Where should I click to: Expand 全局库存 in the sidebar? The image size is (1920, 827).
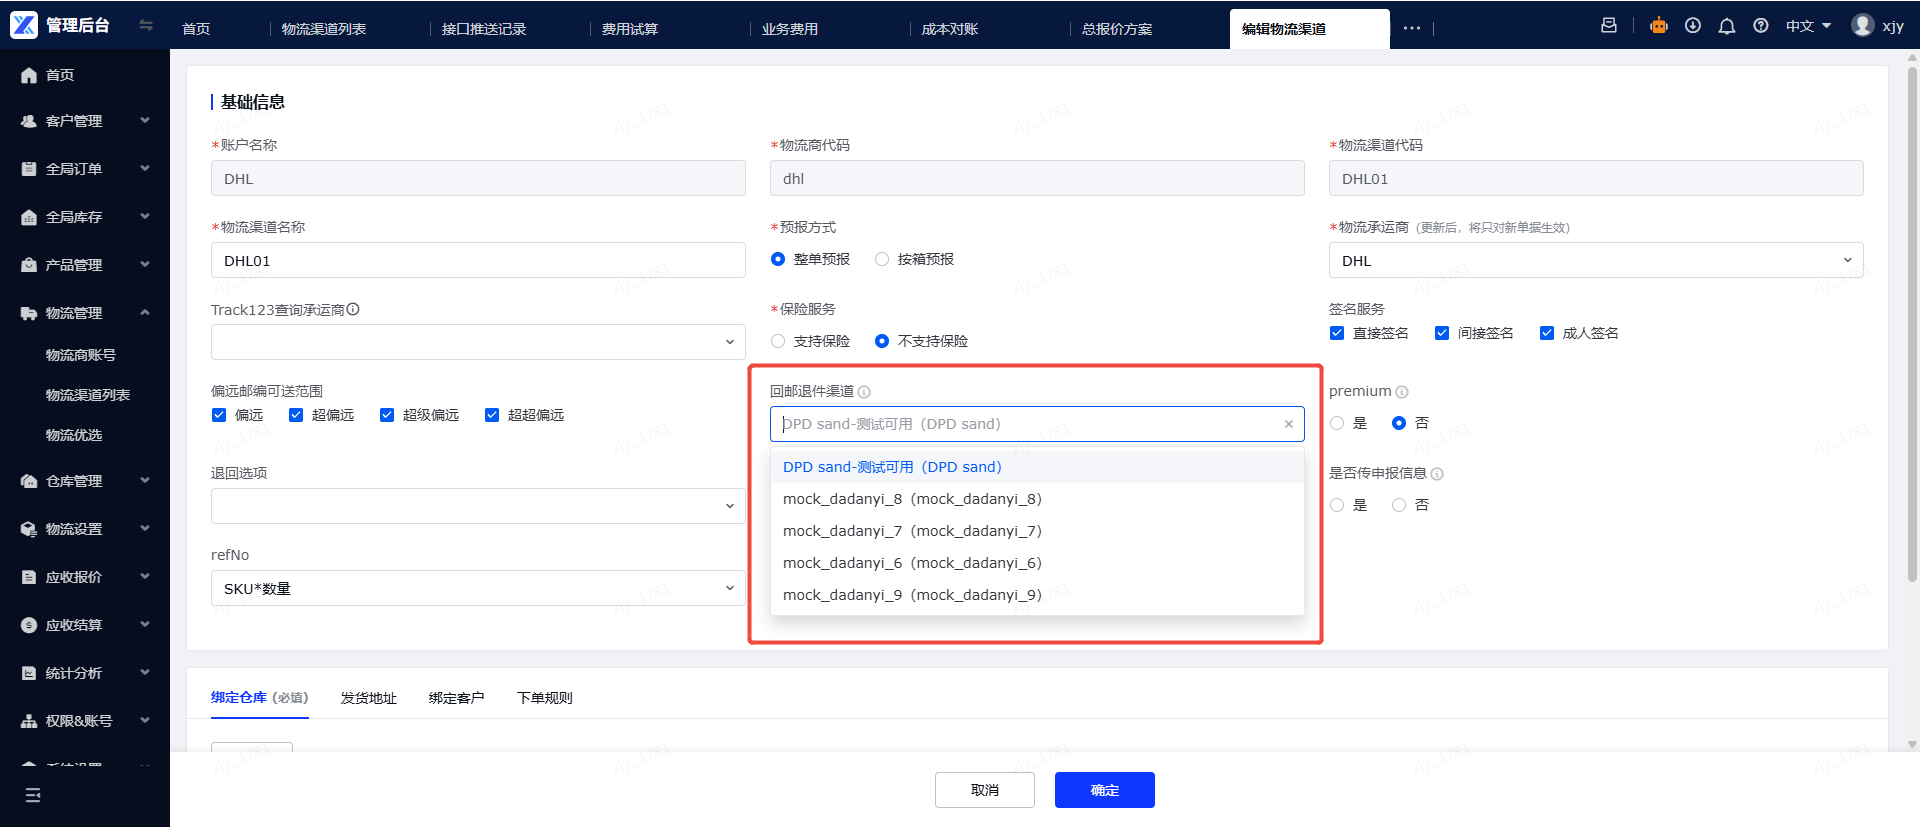click(85, 217)
